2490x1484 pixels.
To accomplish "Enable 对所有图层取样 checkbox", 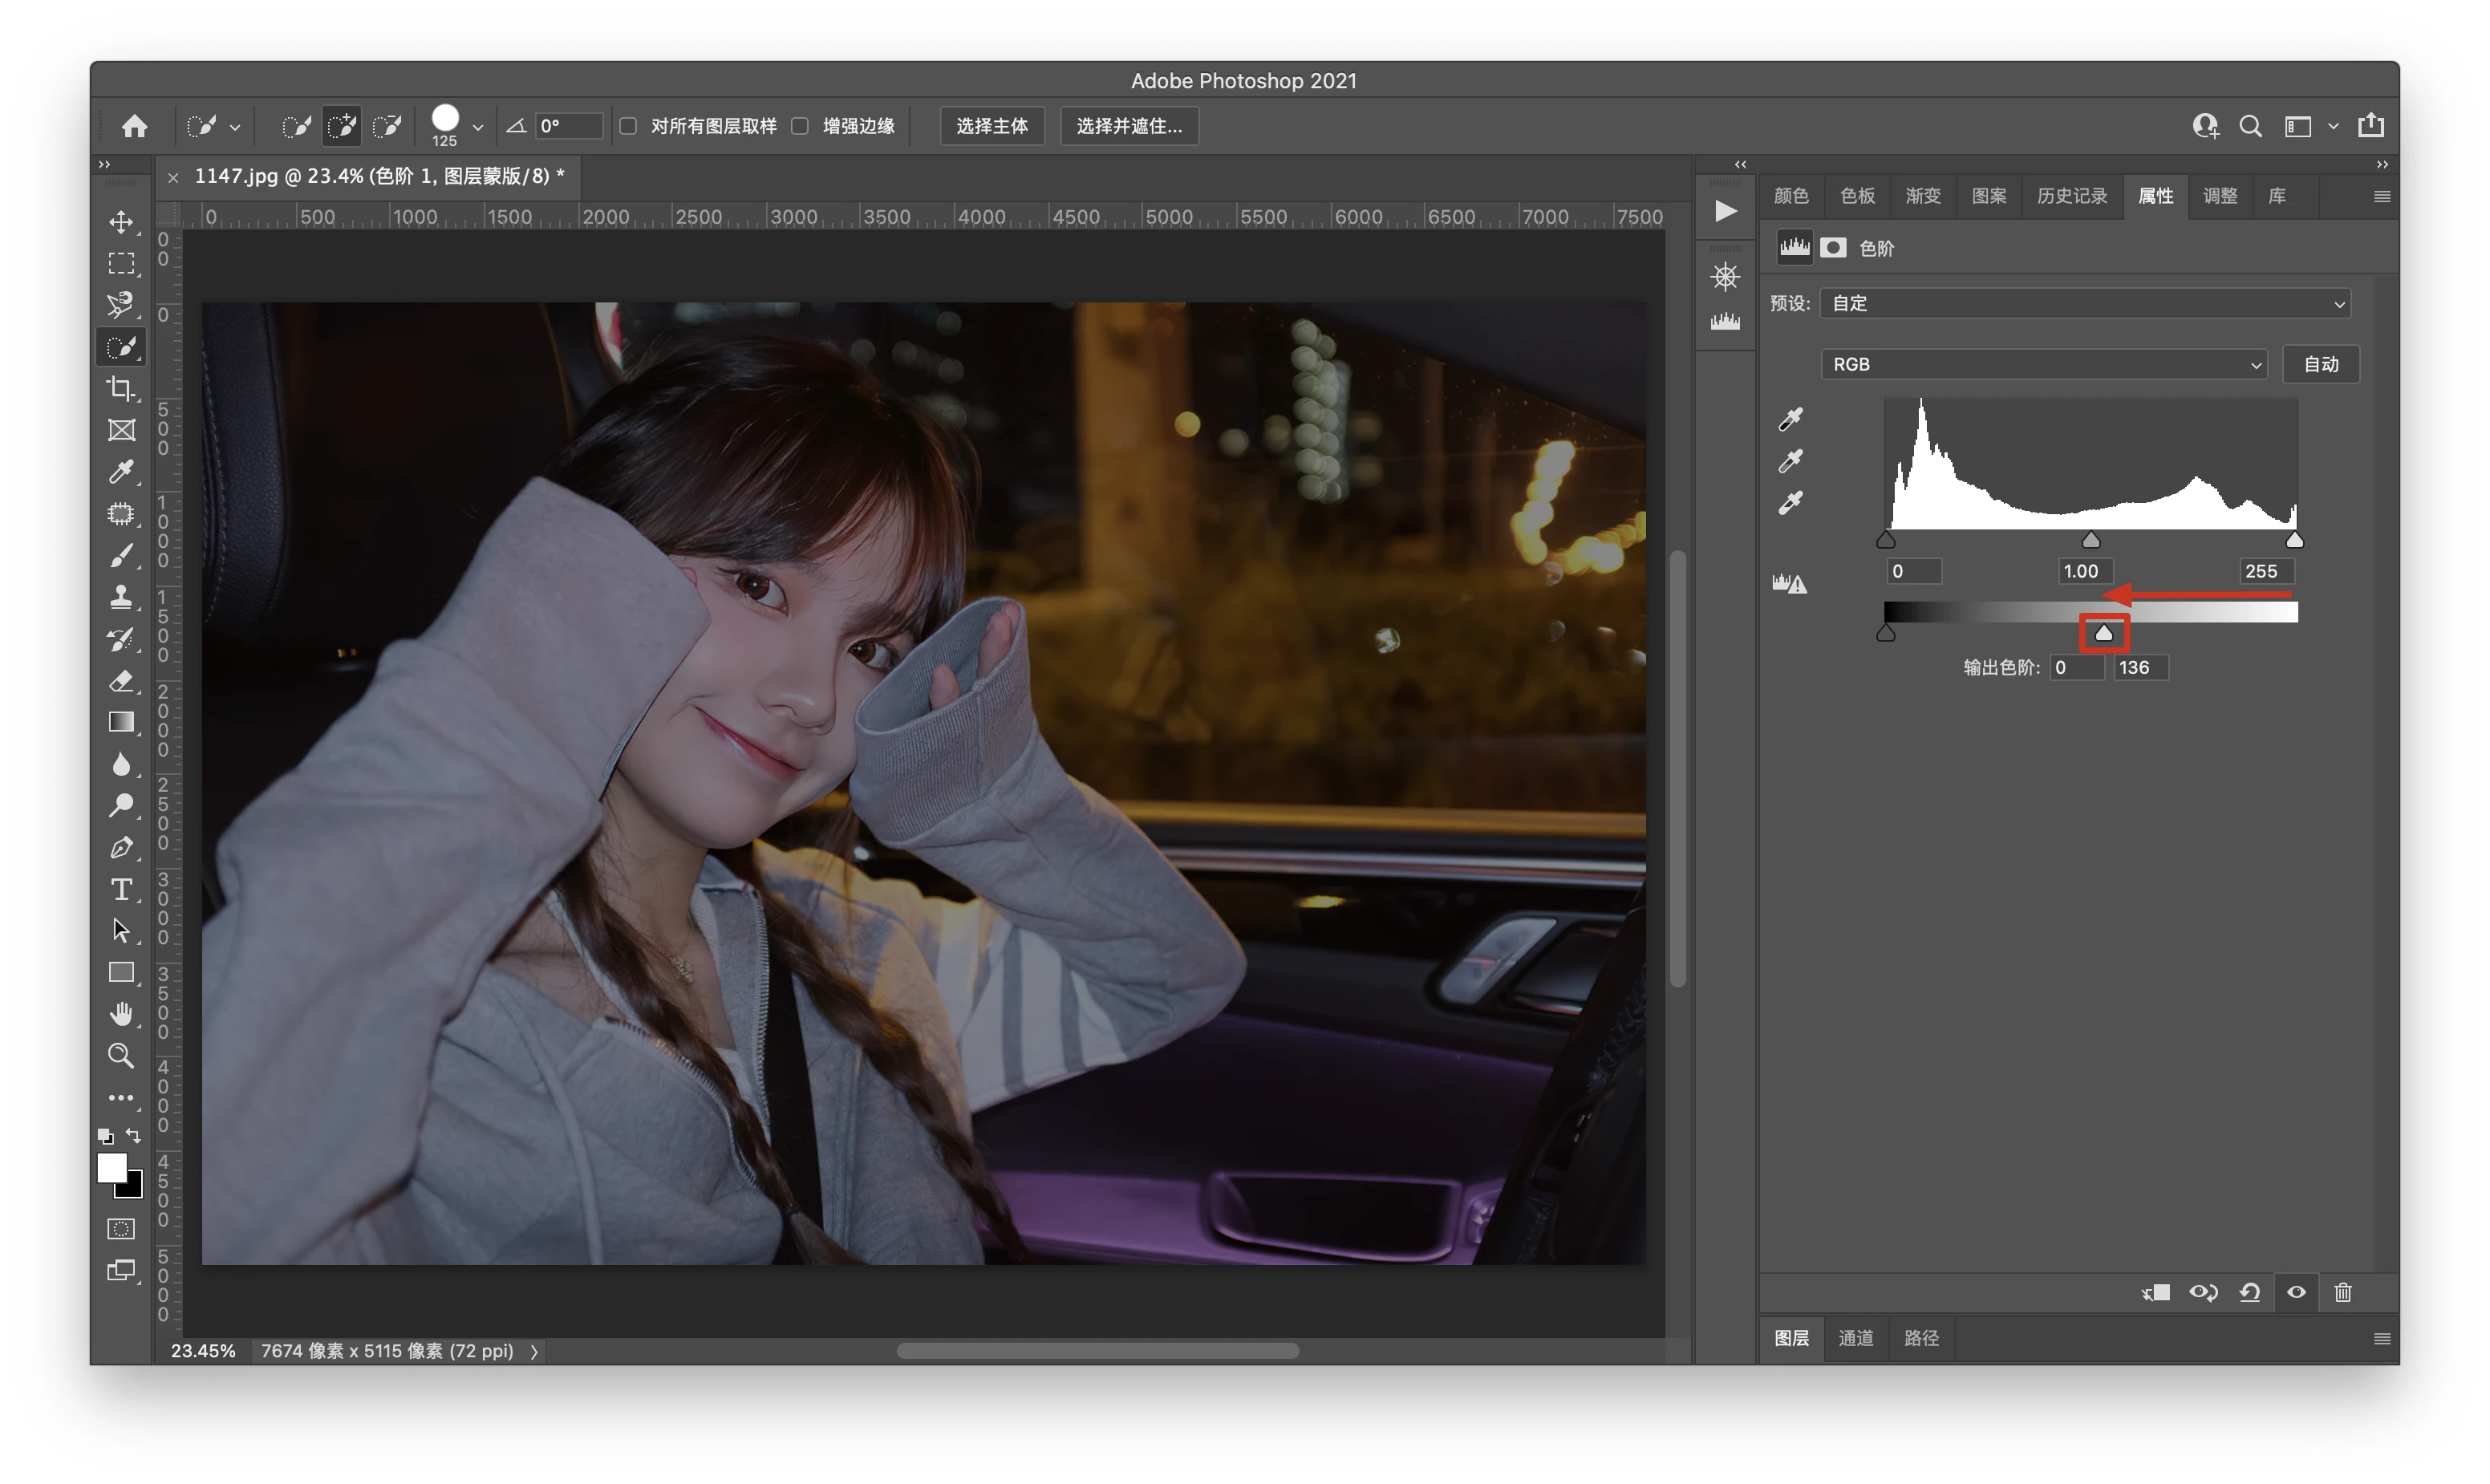I will pos(629,126).
